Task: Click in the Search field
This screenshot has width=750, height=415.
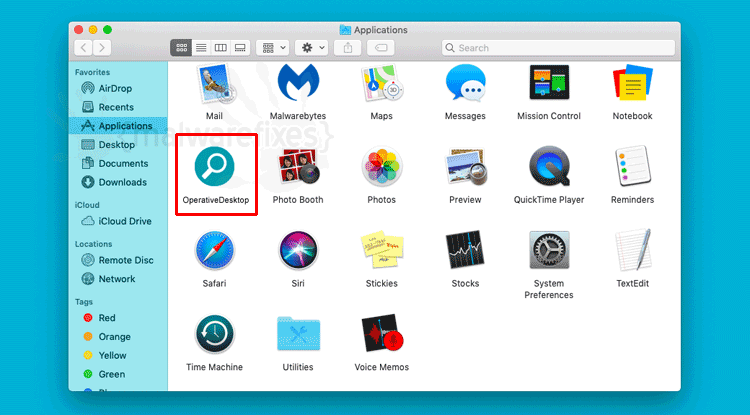Action: pyautogui.click(x=558, y=48)
